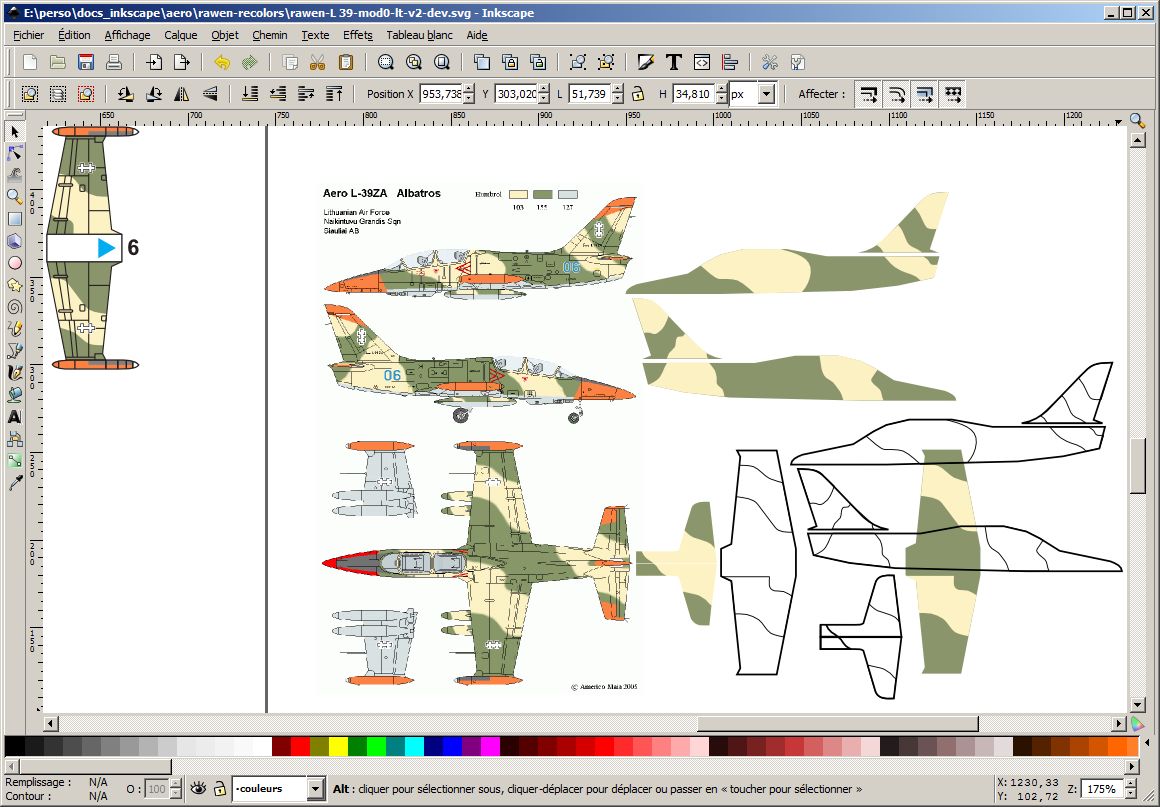Select the Star and polygon tool

click(x=15, y=285)
